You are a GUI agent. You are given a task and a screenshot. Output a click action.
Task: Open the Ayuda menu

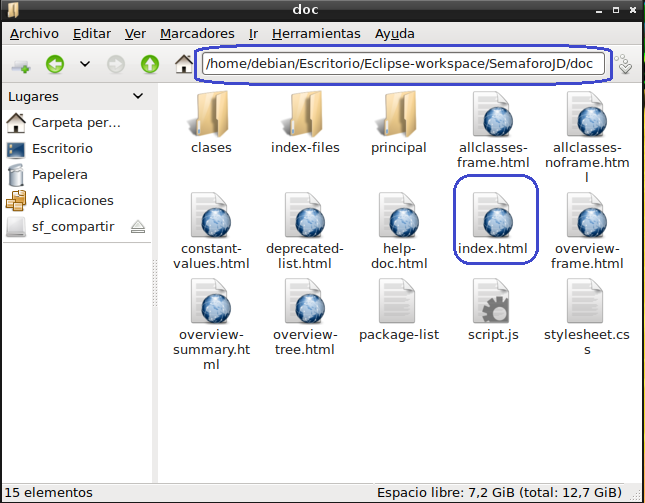[394, 34]
